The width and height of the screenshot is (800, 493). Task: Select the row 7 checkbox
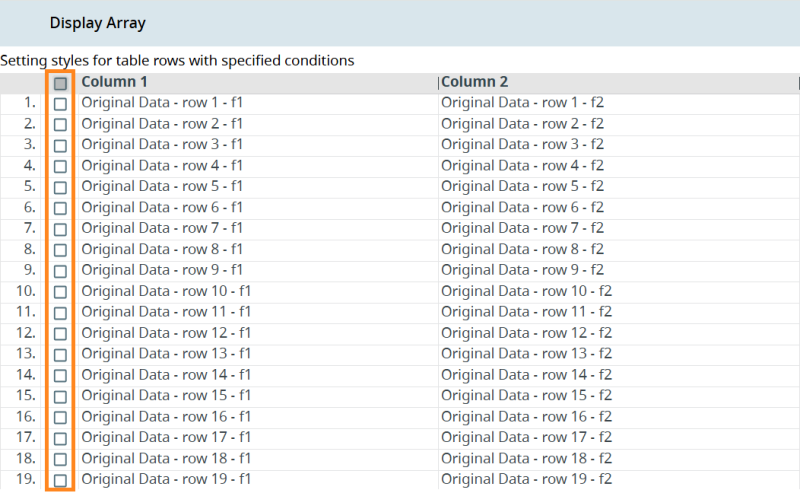click(60, 229)
